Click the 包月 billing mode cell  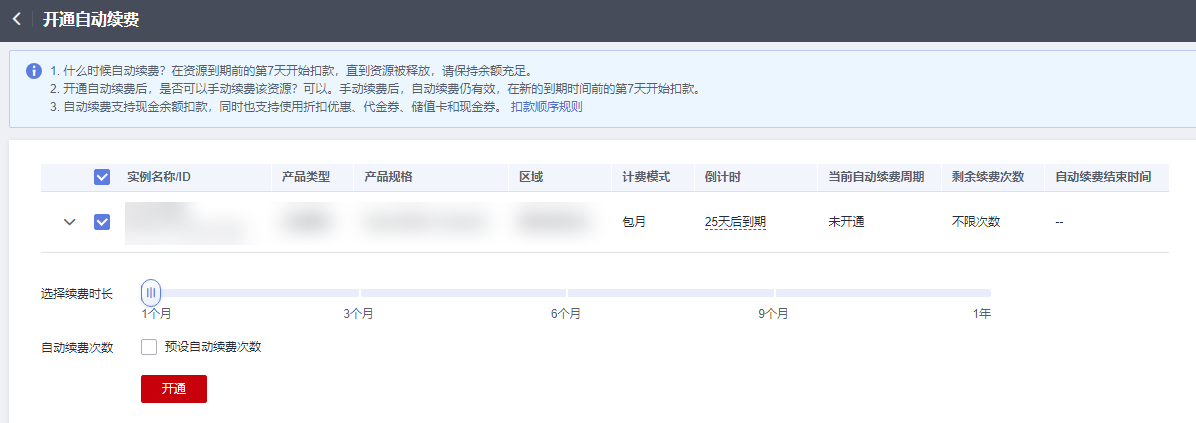pyautogui.click(x=635, y=222)
